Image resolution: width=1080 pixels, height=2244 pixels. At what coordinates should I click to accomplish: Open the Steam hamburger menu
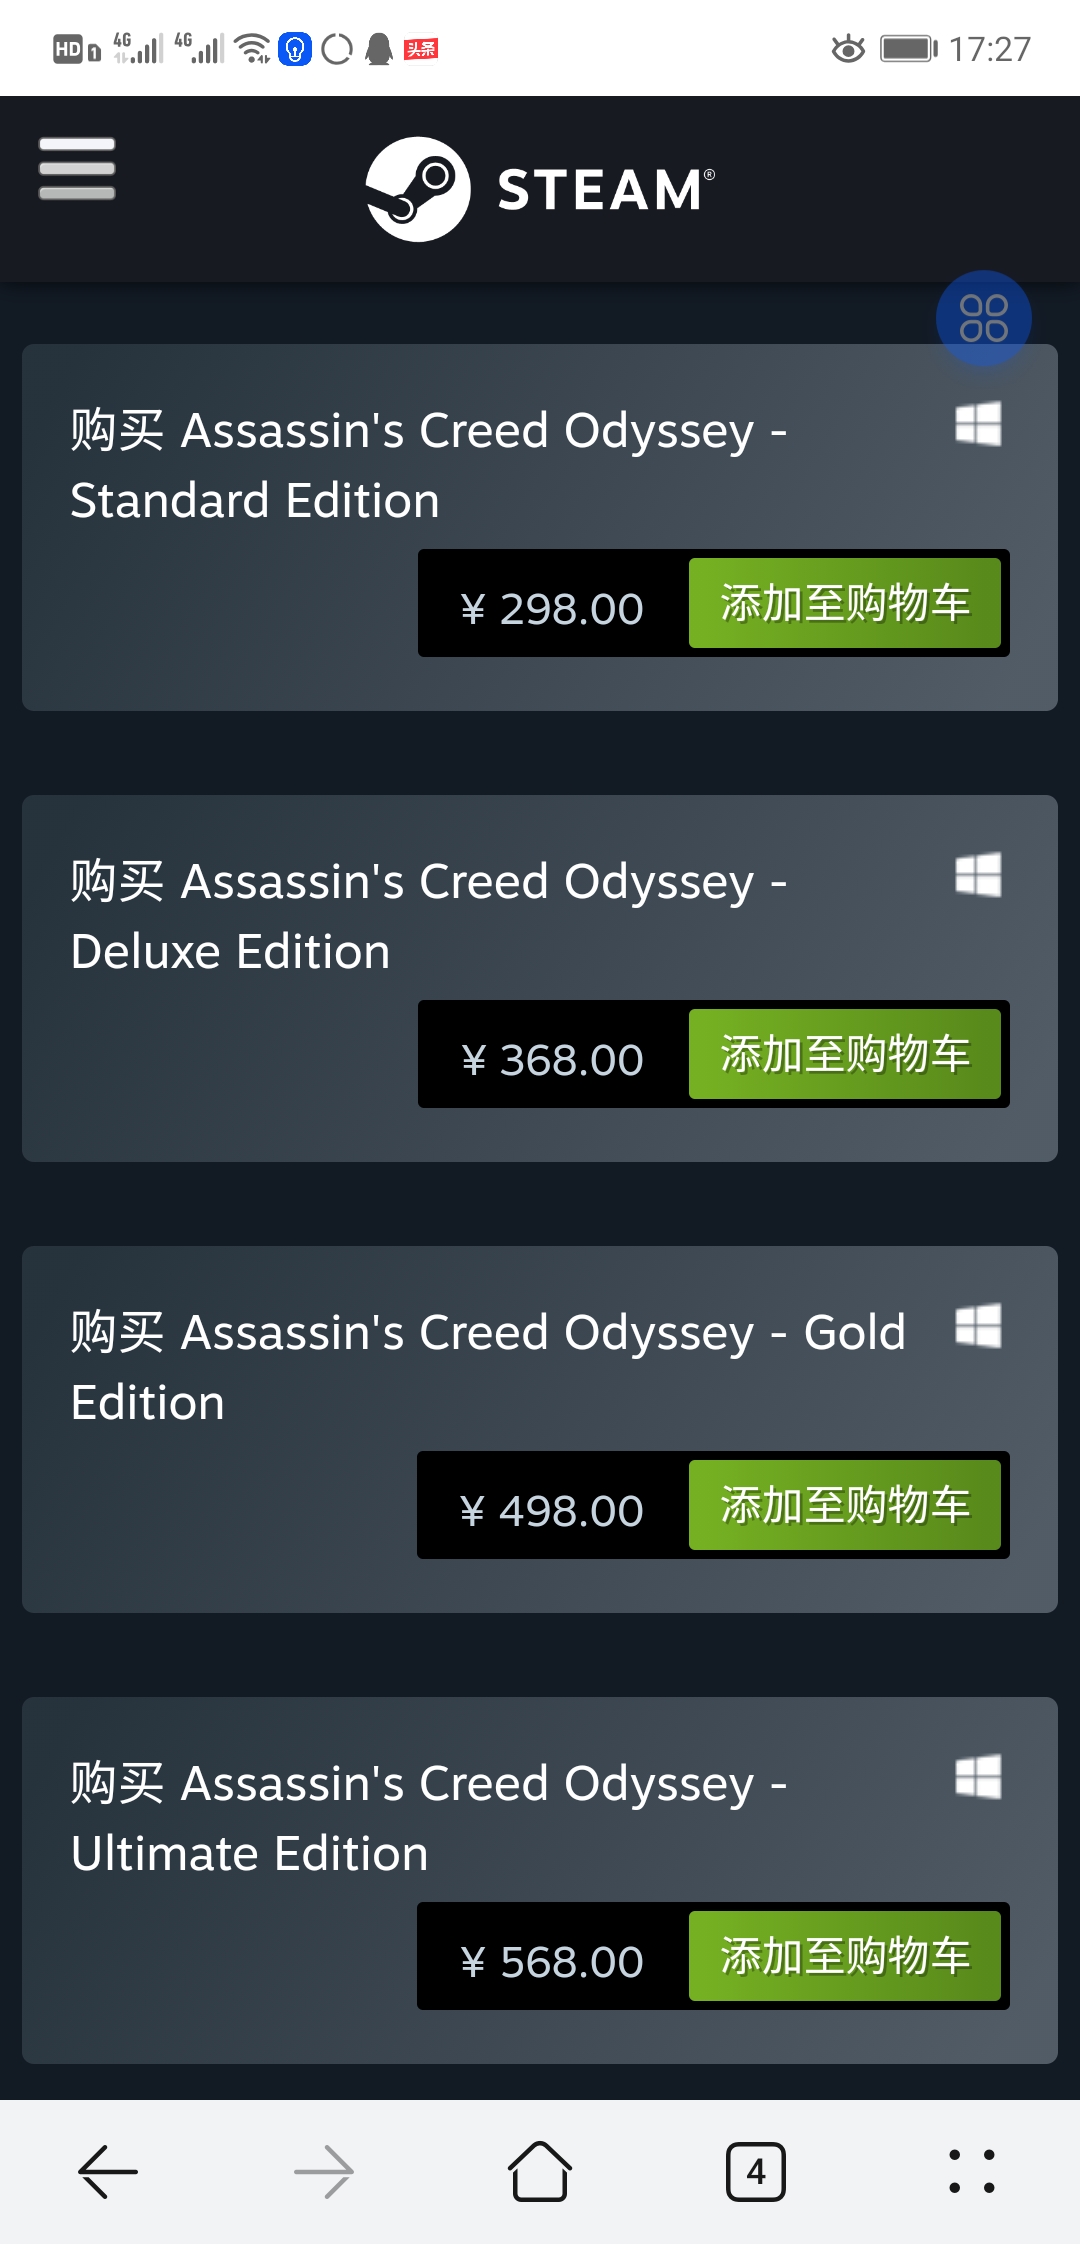[77, 169]
